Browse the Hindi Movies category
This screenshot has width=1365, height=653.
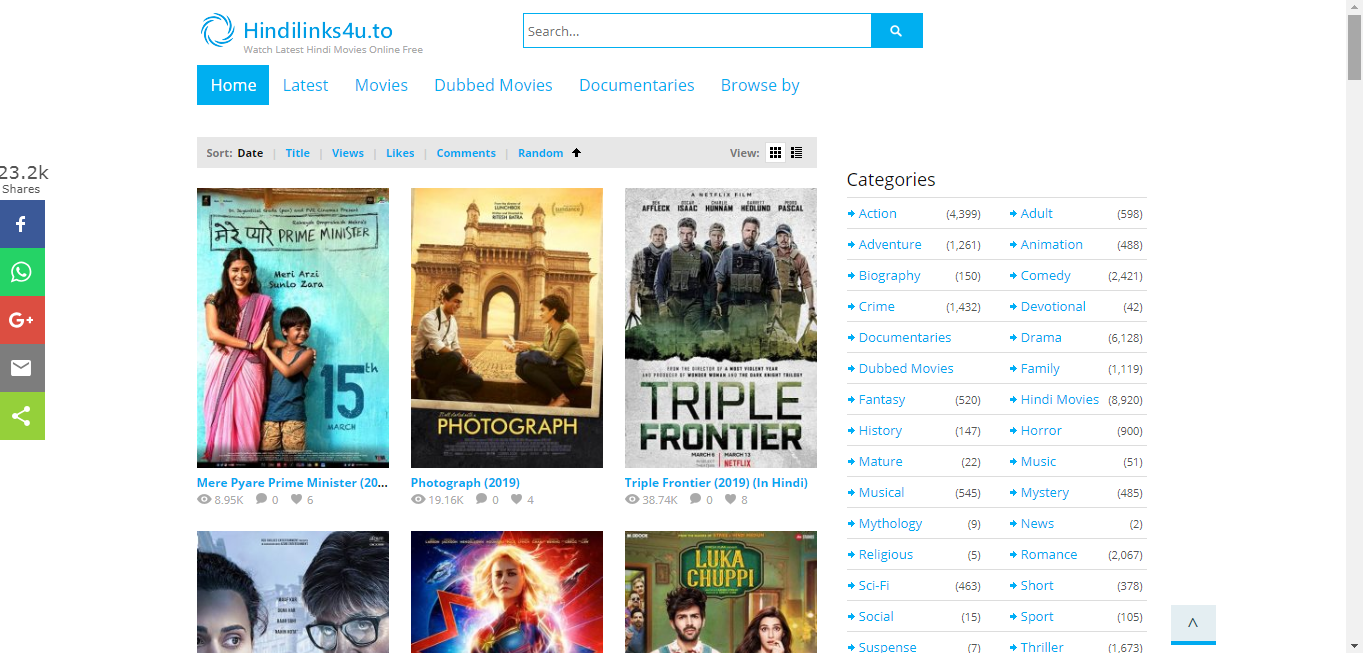1059,399
